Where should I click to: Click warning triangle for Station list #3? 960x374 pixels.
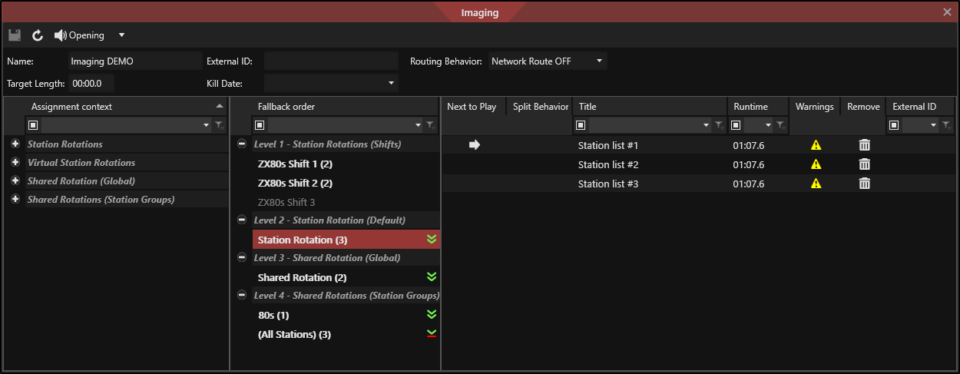pyautogui.click(x=816, y=183)
